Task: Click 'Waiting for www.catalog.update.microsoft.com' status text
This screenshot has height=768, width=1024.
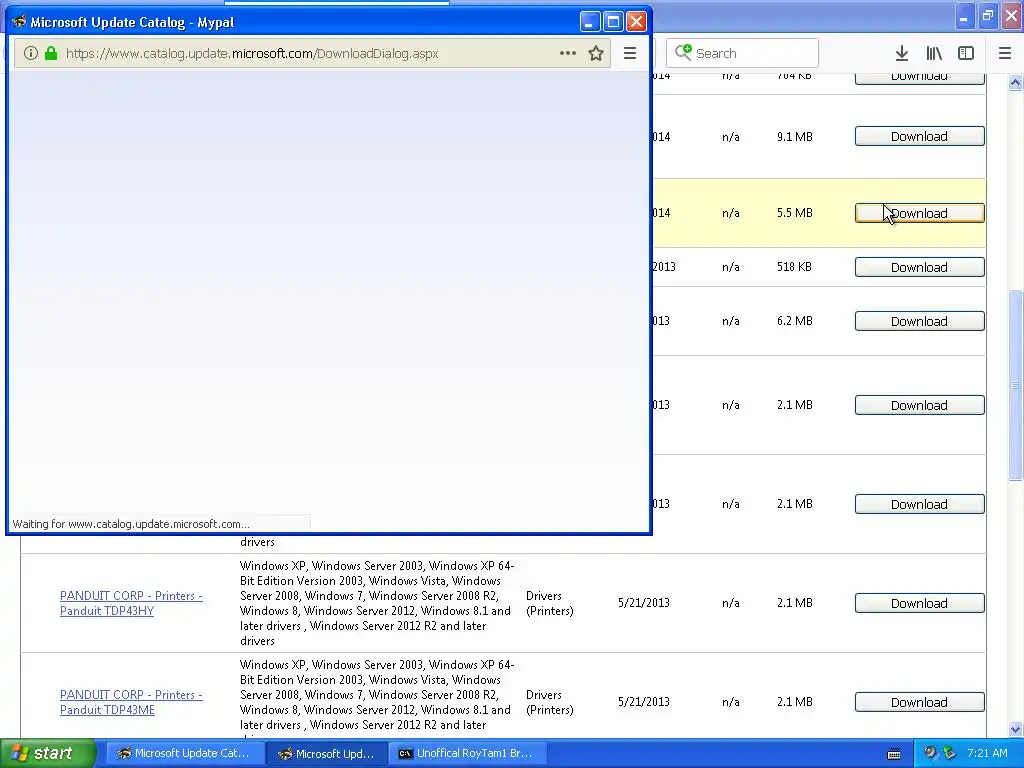Action: point(131,524)
